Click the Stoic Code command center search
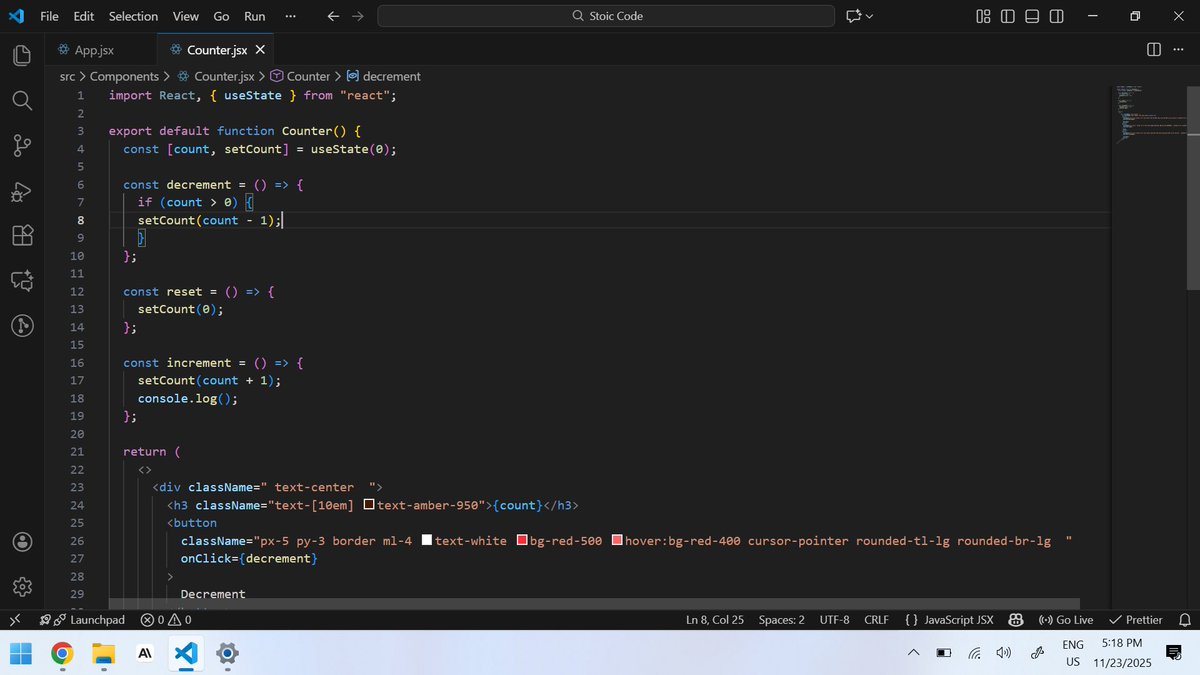 606,16
